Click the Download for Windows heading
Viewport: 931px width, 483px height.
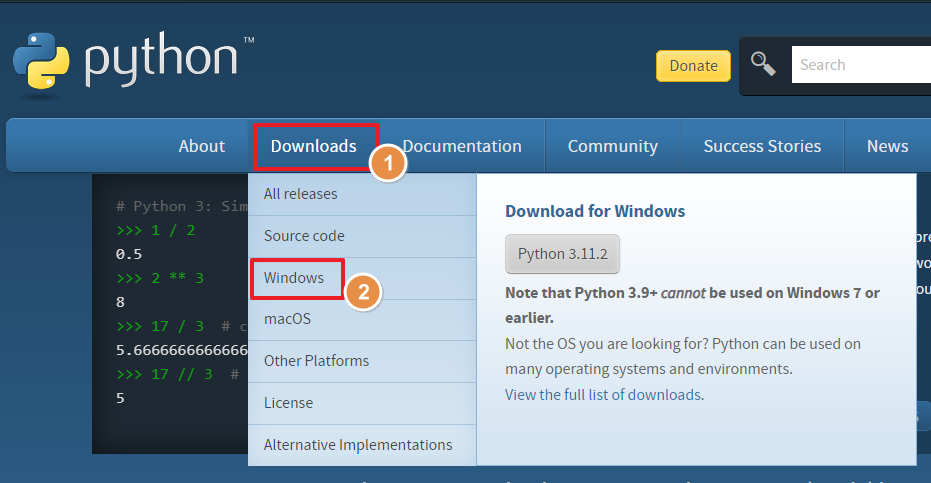(595, 211)
